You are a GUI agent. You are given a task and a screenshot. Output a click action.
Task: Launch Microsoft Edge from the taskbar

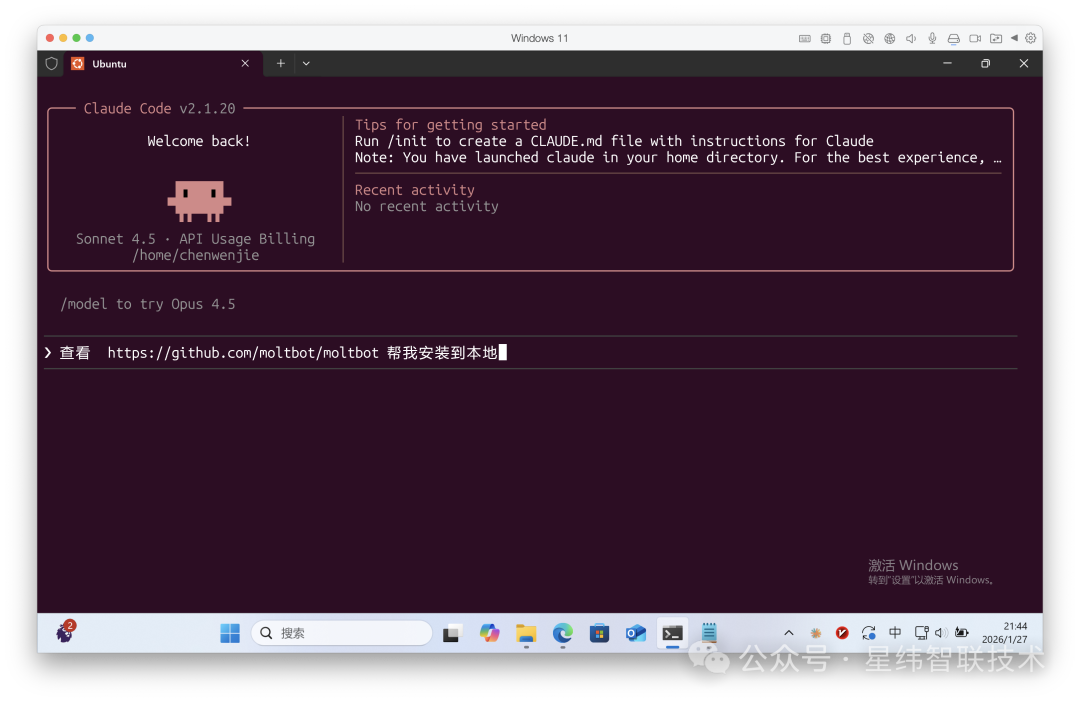(x=563, y=633)
